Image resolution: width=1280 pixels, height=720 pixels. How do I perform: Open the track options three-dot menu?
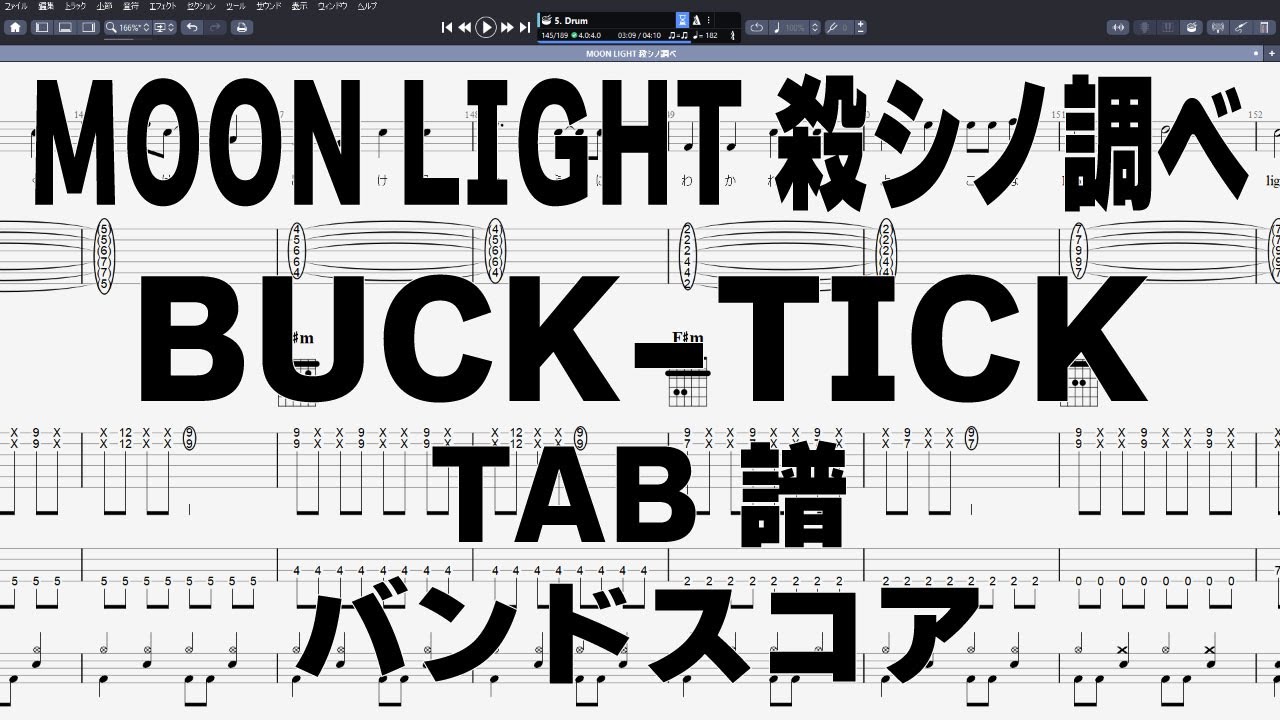(x=709, y=19)
